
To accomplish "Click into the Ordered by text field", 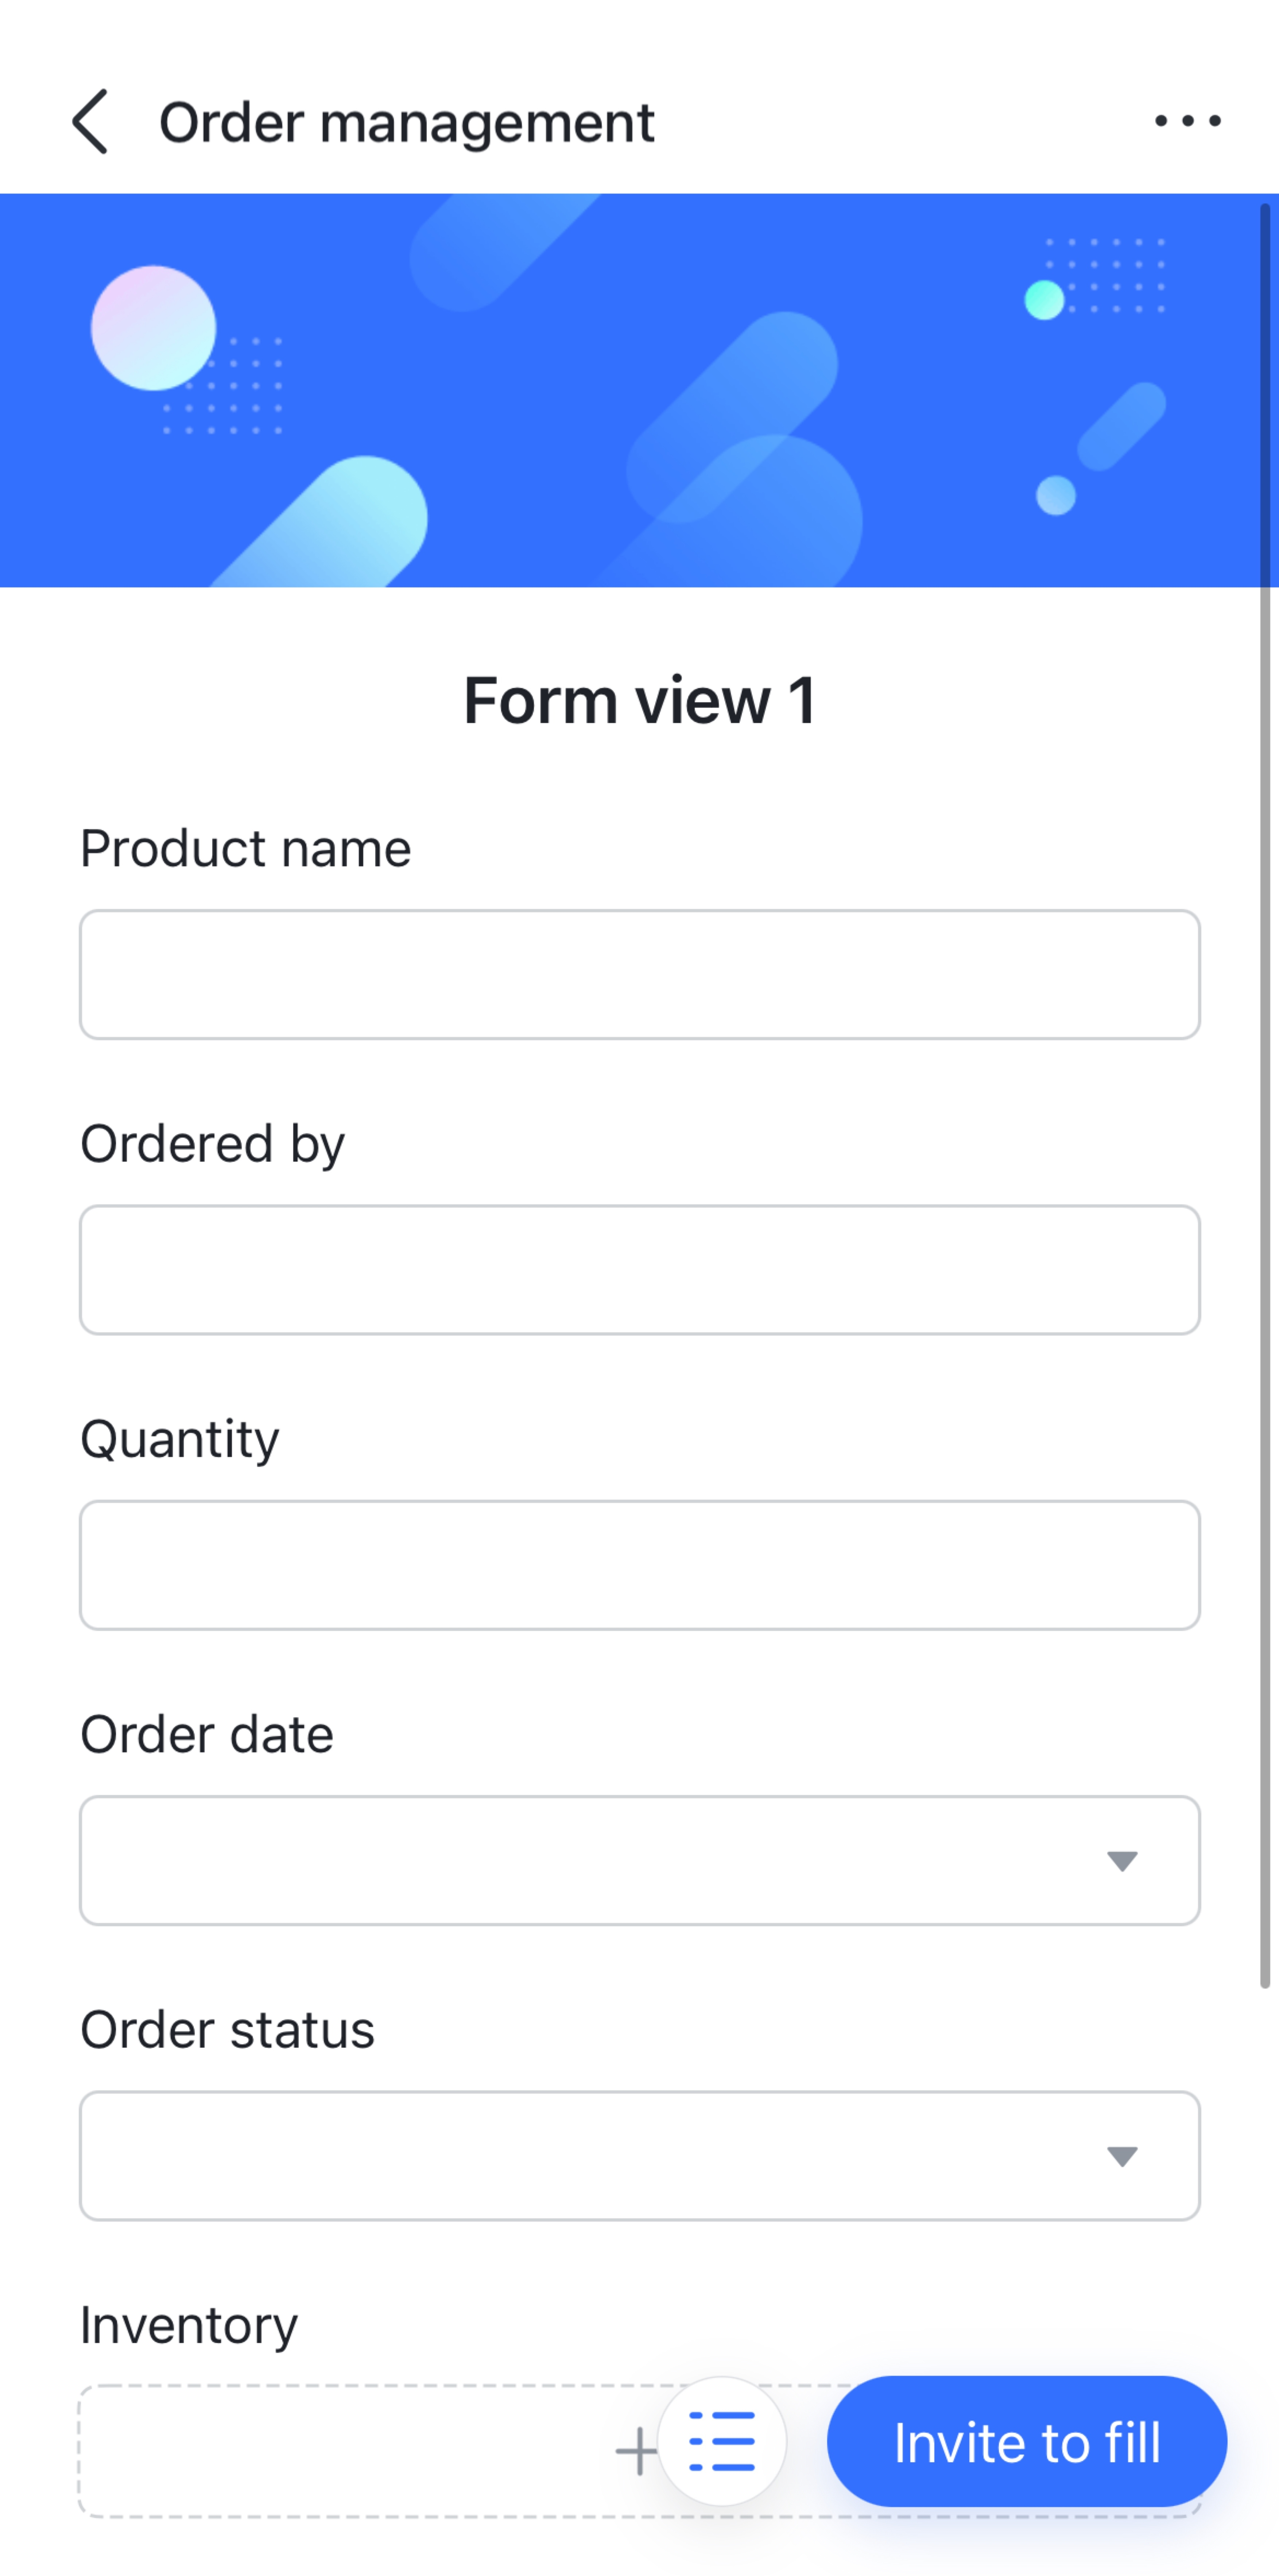I will tap(639, 1270).
